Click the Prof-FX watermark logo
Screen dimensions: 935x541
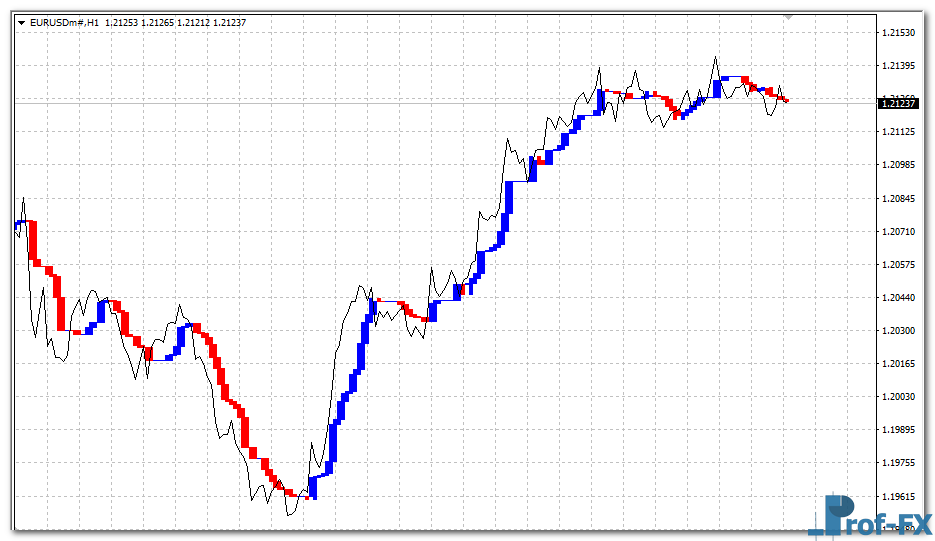(868, 517)
